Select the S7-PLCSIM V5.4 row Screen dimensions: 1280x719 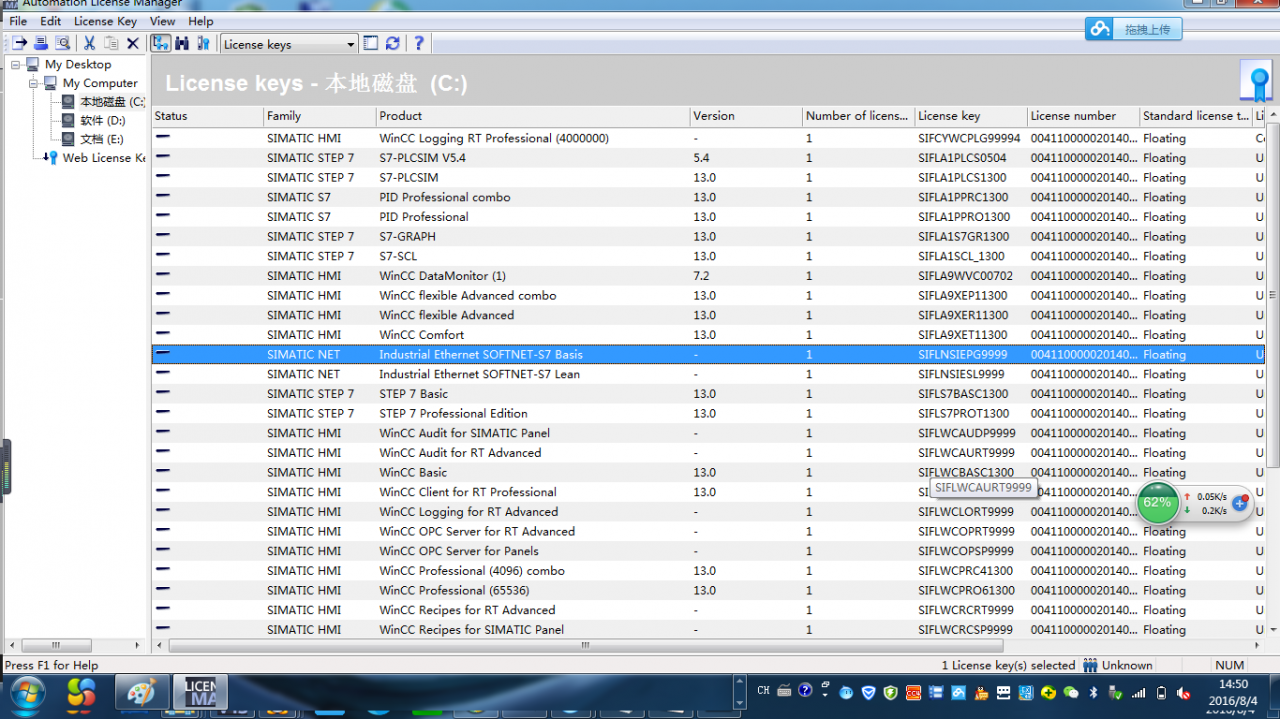click(710, 158)
